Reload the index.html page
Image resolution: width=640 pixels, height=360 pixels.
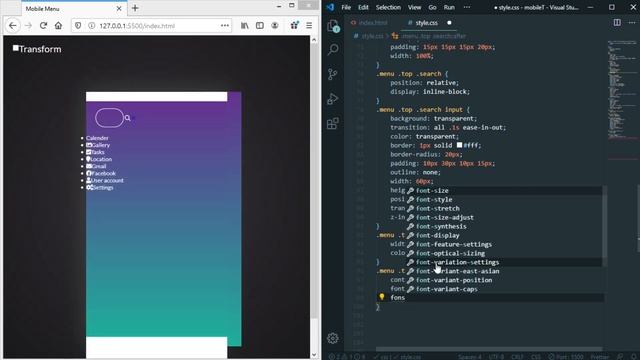pos(43,26)
